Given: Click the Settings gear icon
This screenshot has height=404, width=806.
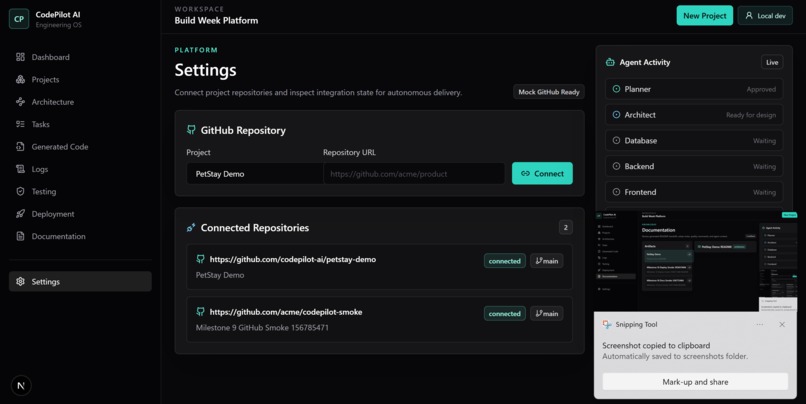Looking at the screenshot, I should [21, 281].
